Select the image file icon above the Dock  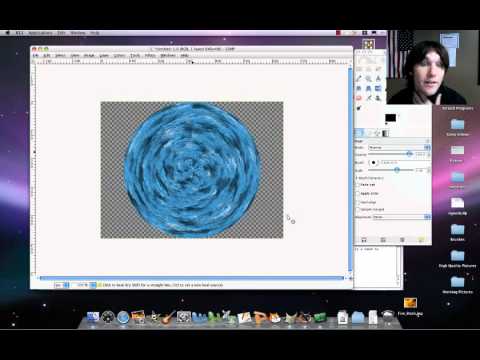410,303
